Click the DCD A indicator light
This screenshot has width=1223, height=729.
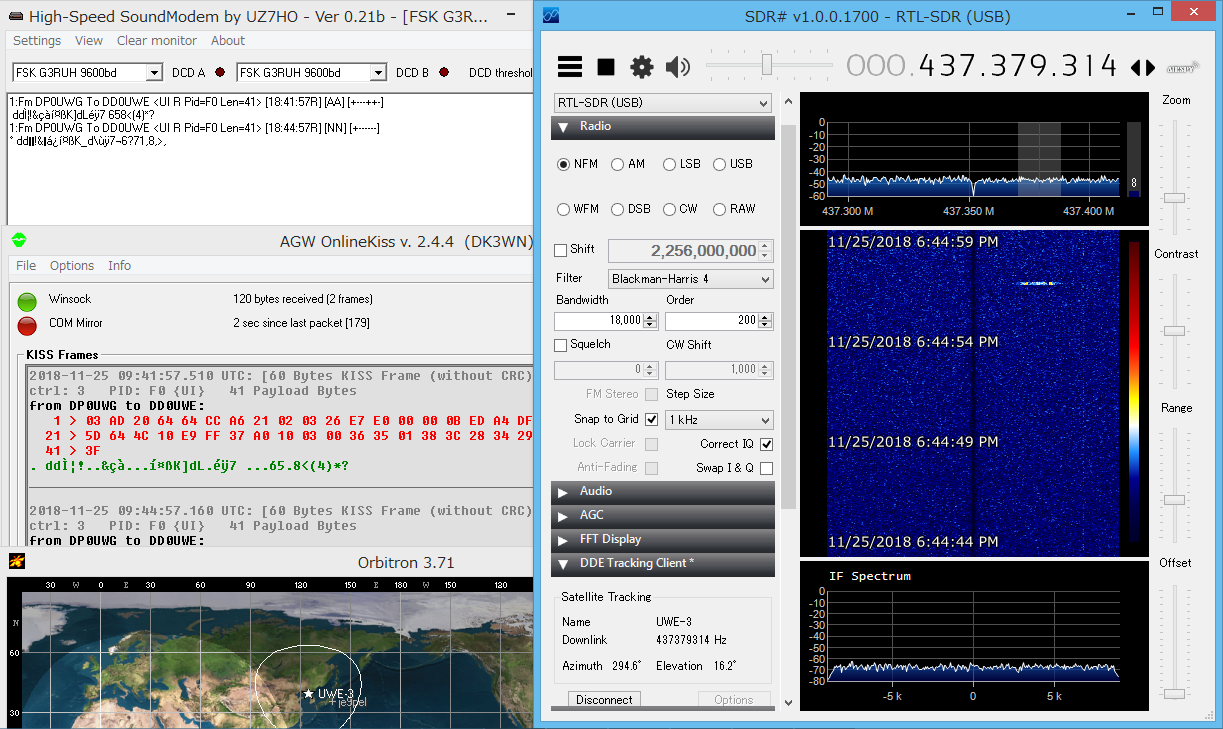(219, 73)
